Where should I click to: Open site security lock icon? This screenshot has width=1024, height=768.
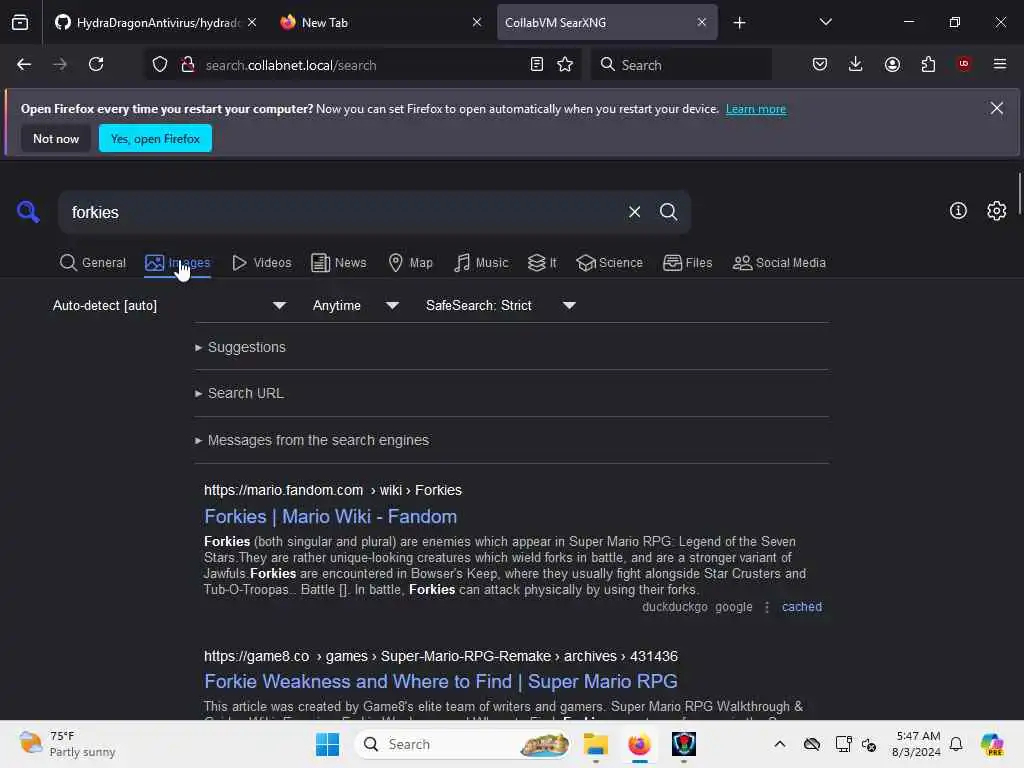(x=188, y=64)
